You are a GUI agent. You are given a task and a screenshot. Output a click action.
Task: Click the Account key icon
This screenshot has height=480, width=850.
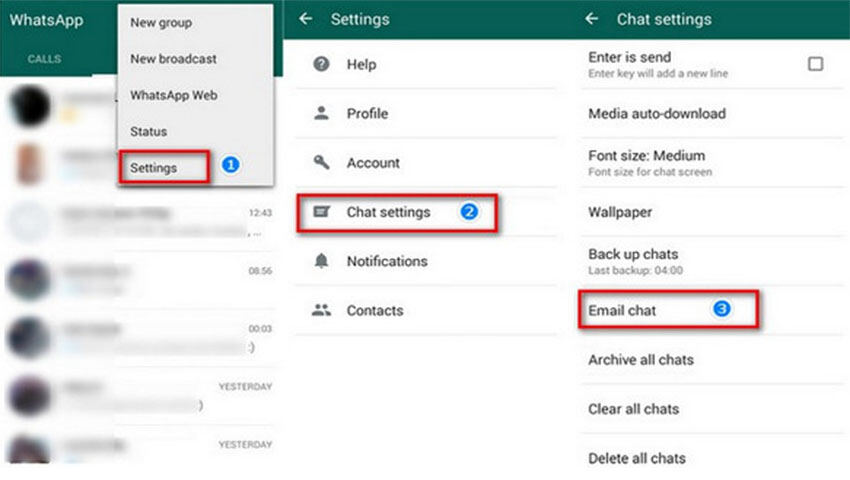pyautogui.click(x=321, y=162)
